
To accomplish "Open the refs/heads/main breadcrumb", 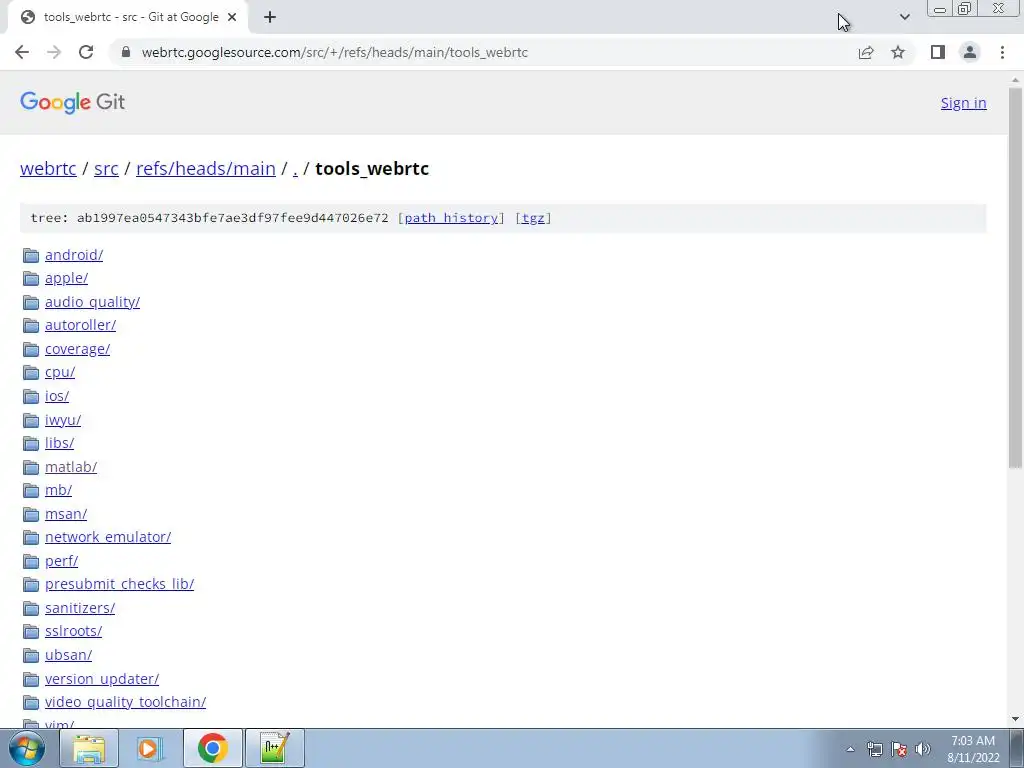I will click(x=206, y=168).
